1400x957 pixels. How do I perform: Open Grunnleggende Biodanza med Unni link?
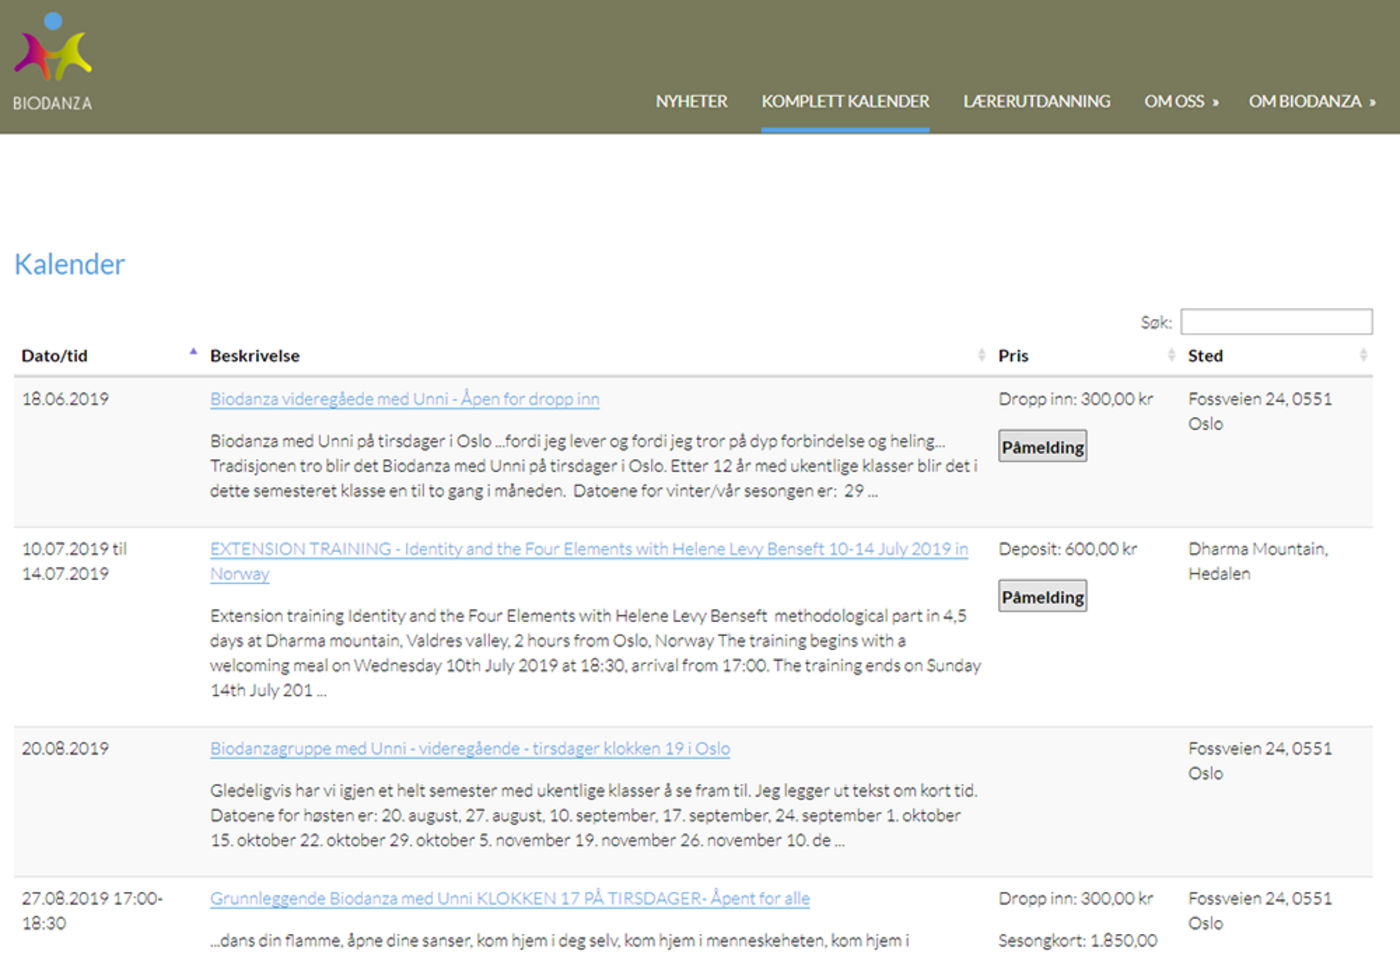509,899
